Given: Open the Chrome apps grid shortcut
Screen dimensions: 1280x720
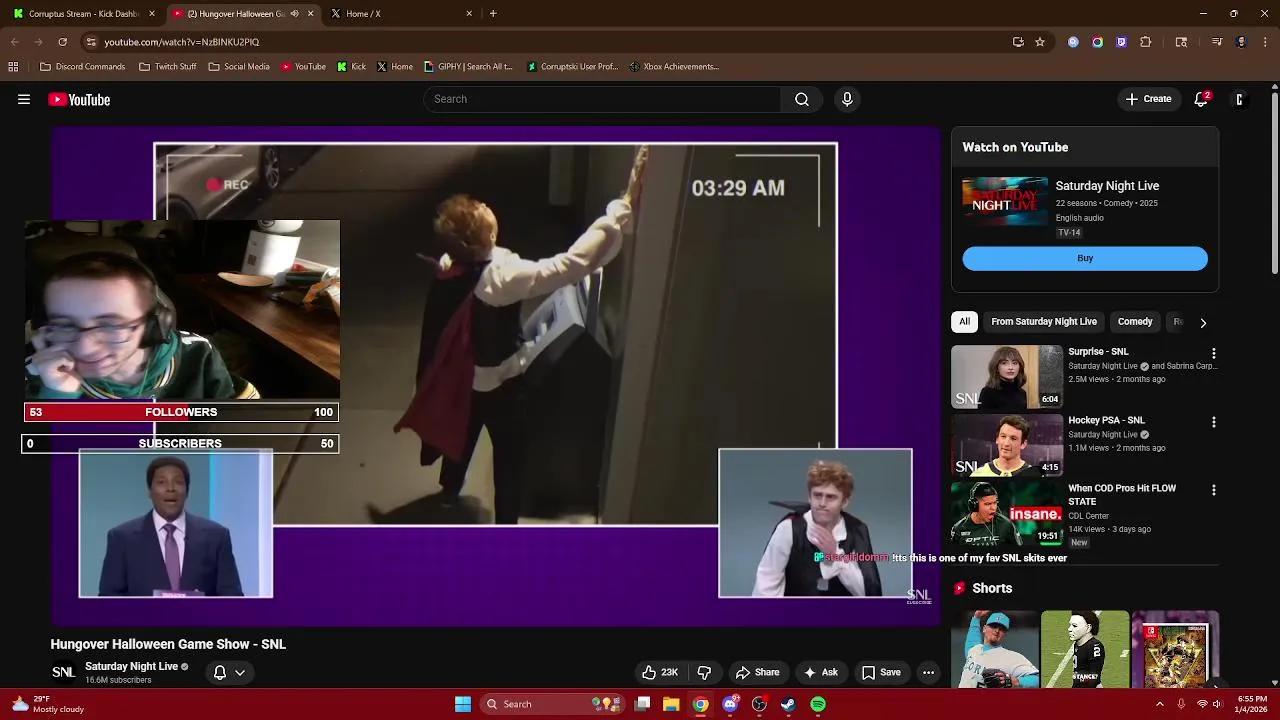Looking at the screenshot, I should point(13,67).
